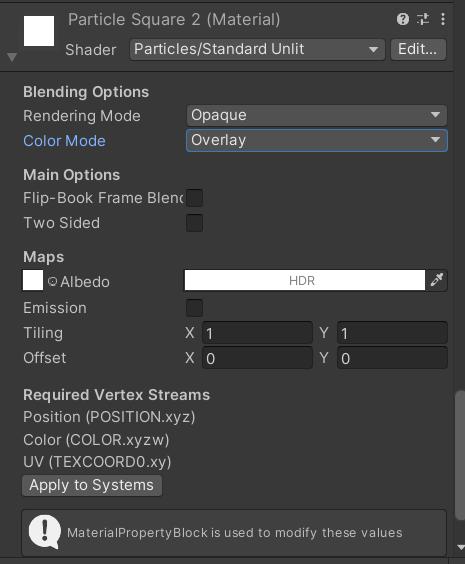Click the Edit... shader button
Screen dimensions: 465x564
click(418, 49)
